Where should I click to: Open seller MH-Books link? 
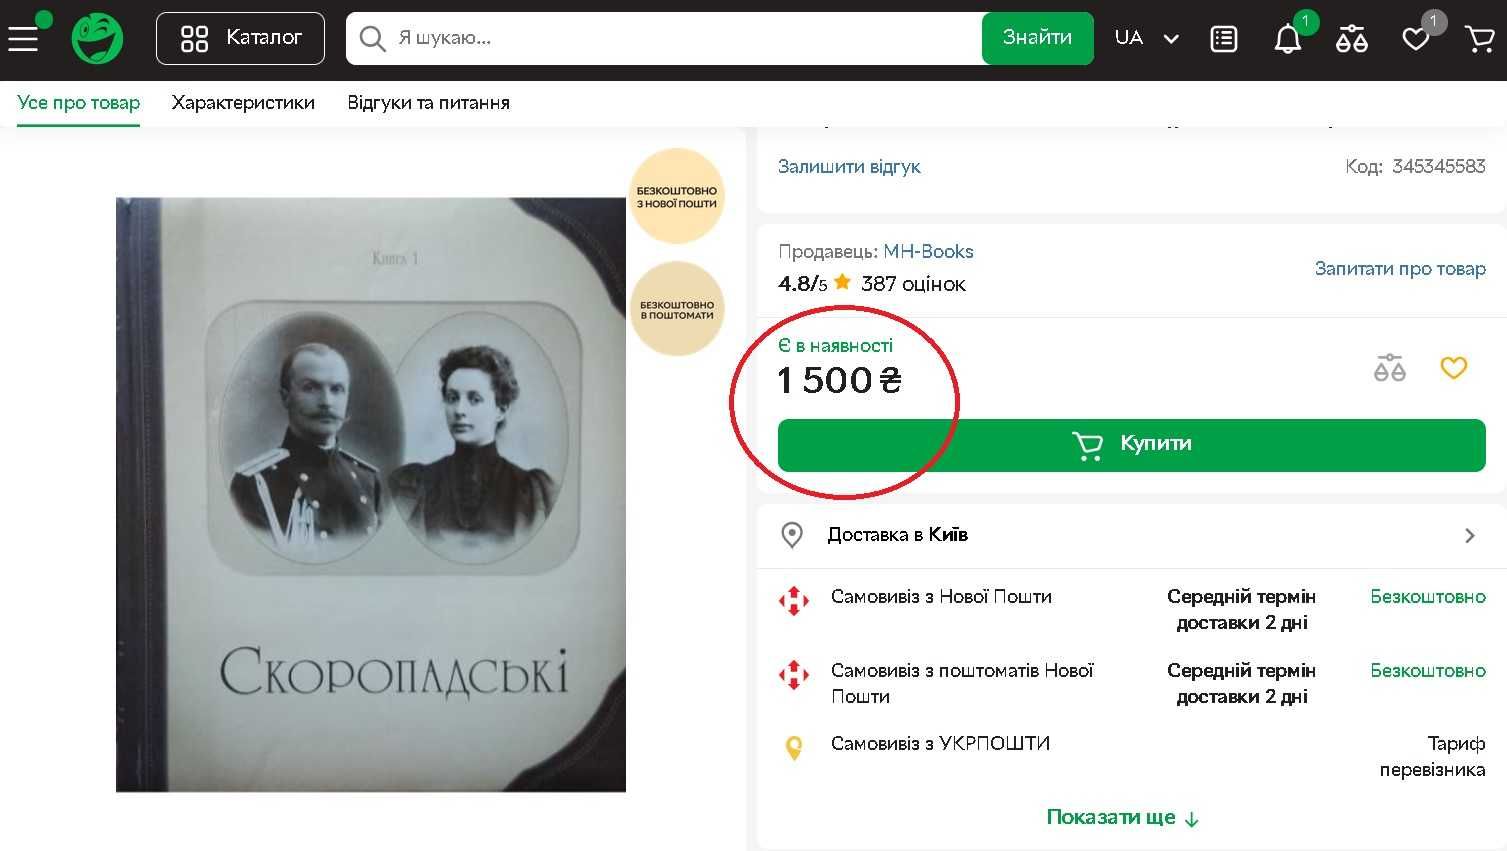(x=928, y=252)
